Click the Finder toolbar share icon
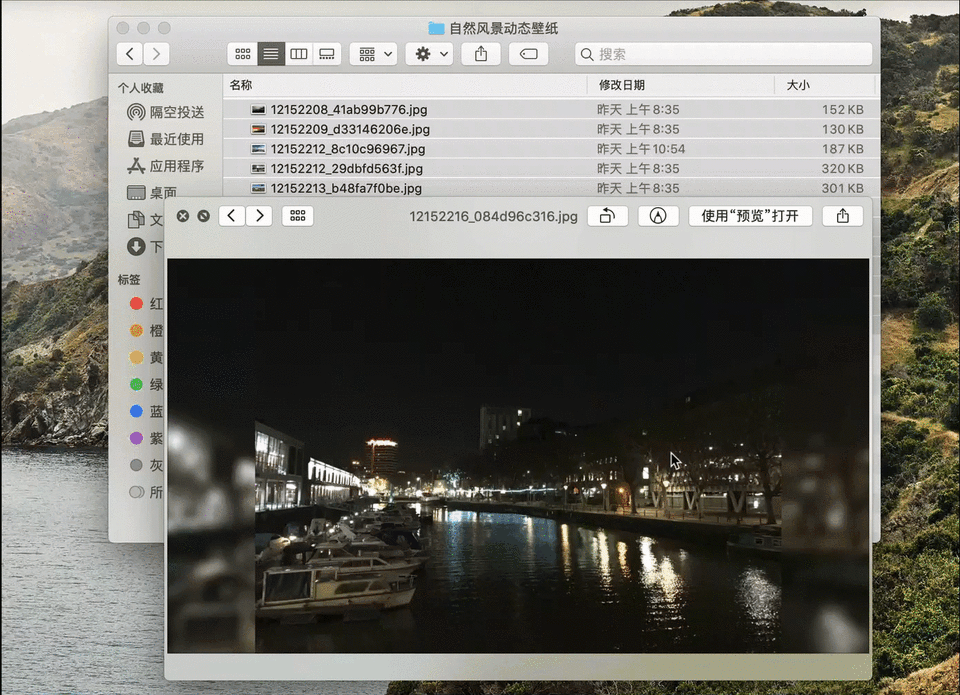Viewport: 960px width, 695px height. click(x=481, y=54)
